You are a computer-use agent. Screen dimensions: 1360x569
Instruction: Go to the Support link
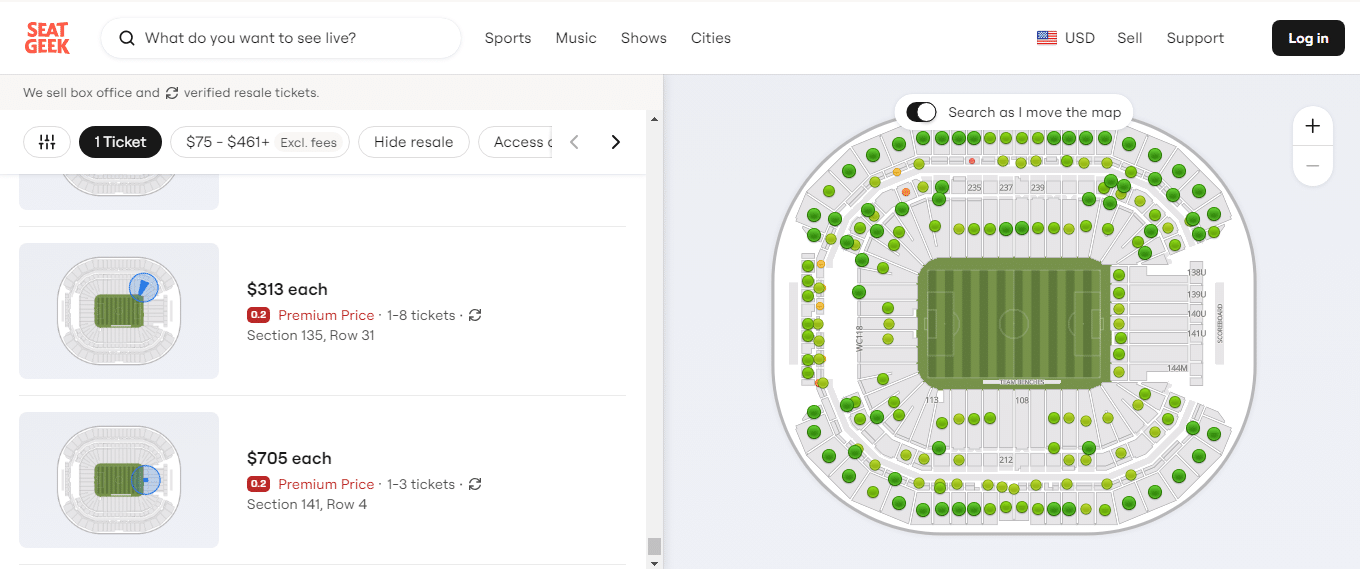point(1195,38)
